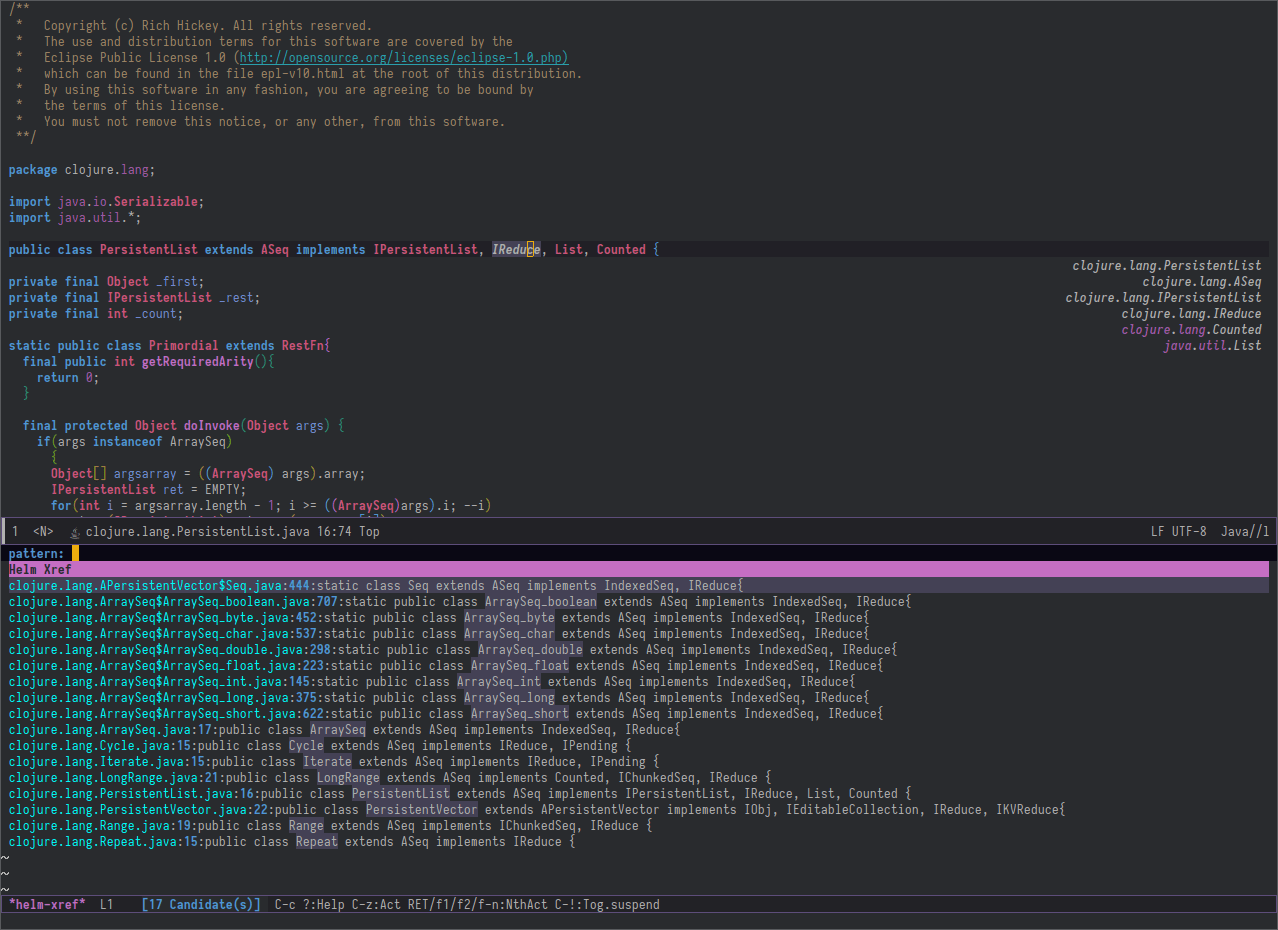Click the *helm-xref* buffer name

(x=46, y=904)
